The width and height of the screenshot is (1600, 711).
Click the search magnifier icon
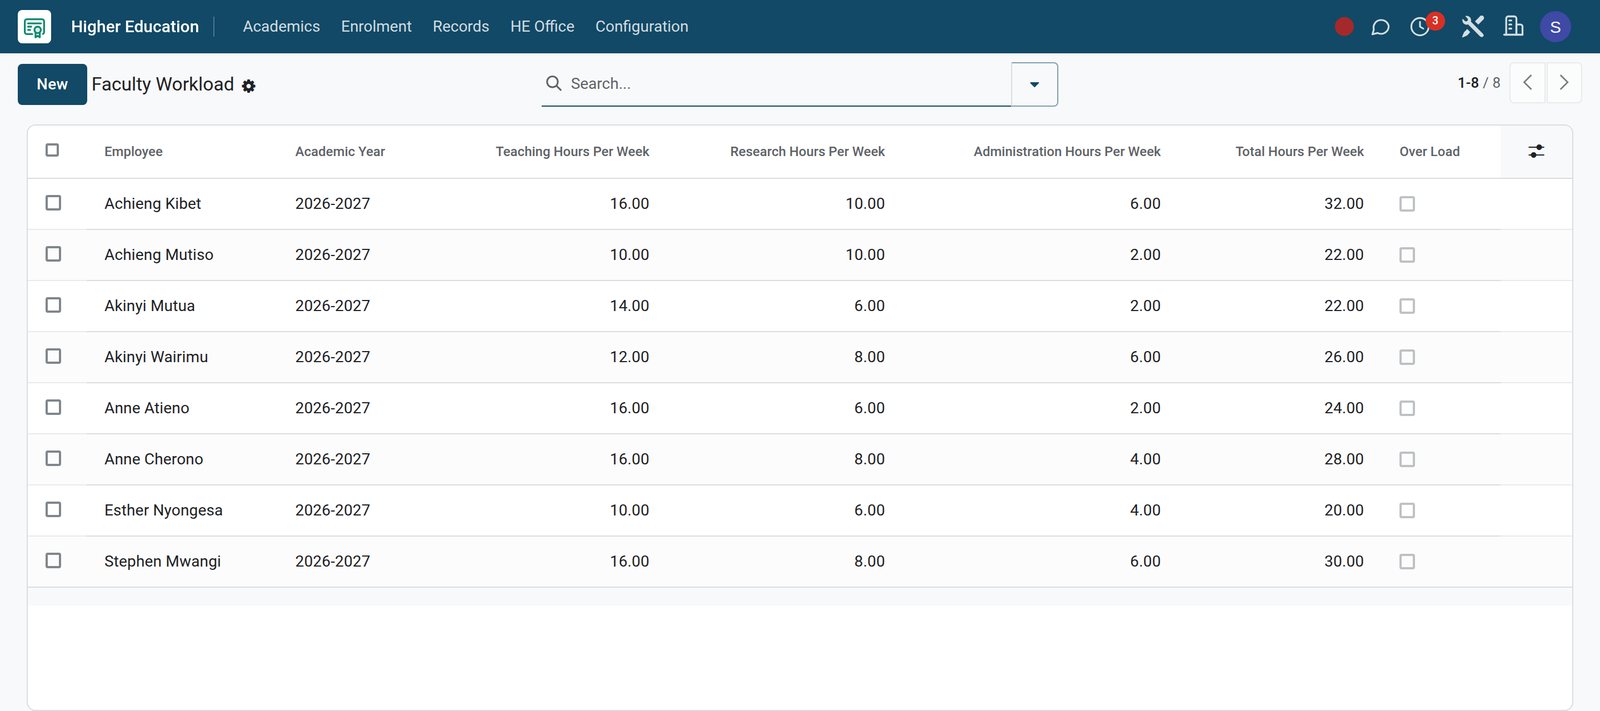[553, 83]
